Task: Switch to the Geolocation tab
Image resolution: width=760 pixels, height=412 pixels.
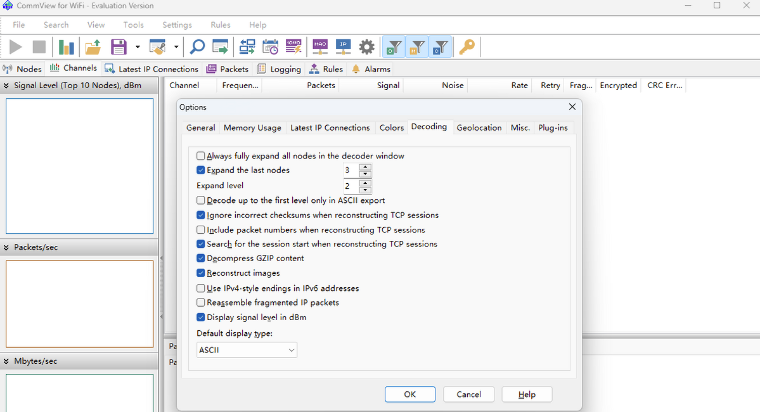Action: coord(478,128)
